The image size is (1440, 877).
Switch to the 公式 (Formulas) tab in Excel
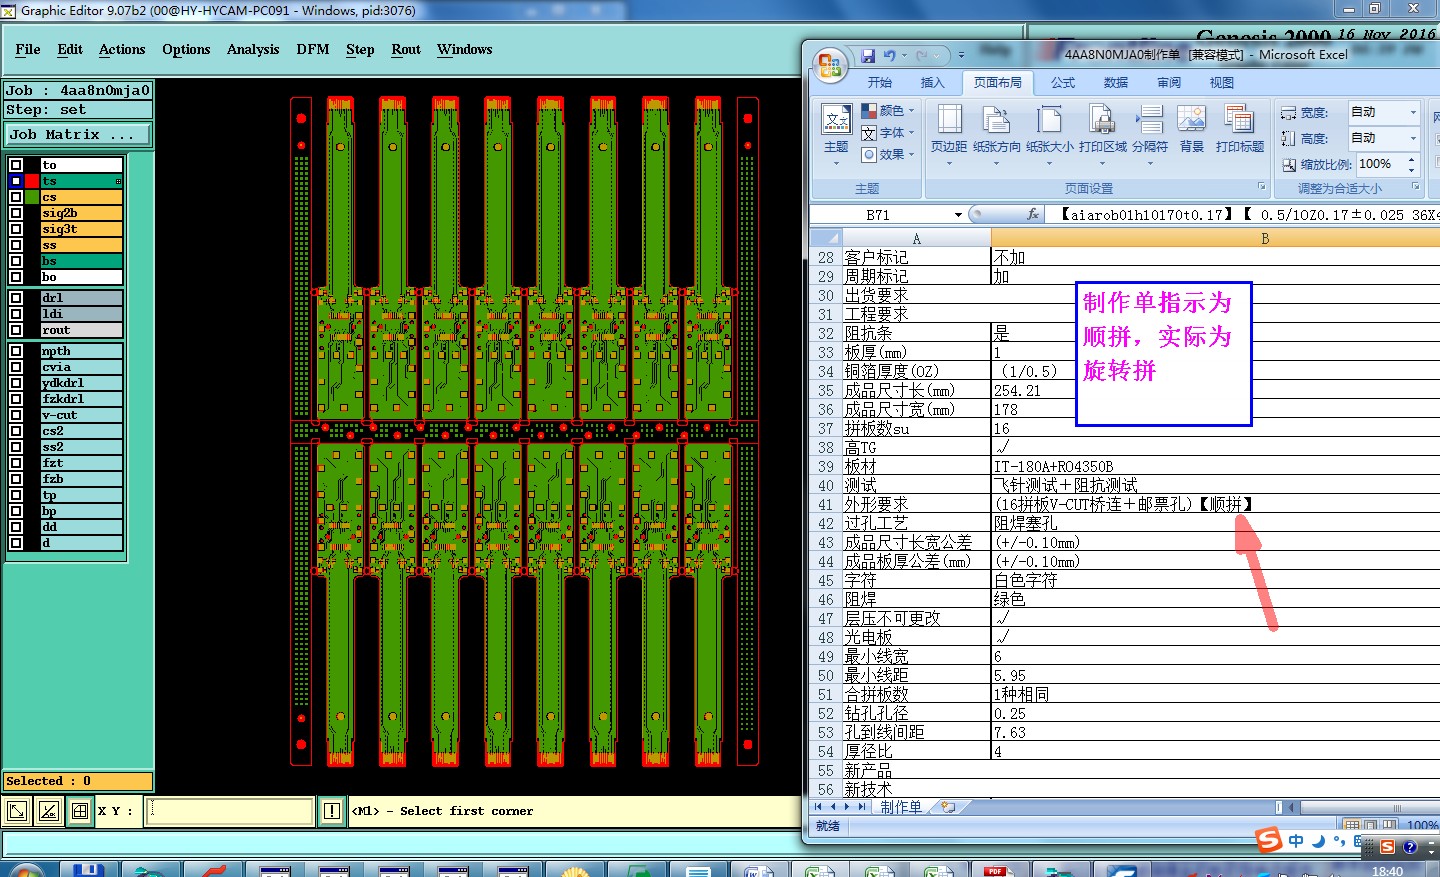pyautogui.click(x=1063, y=82)
